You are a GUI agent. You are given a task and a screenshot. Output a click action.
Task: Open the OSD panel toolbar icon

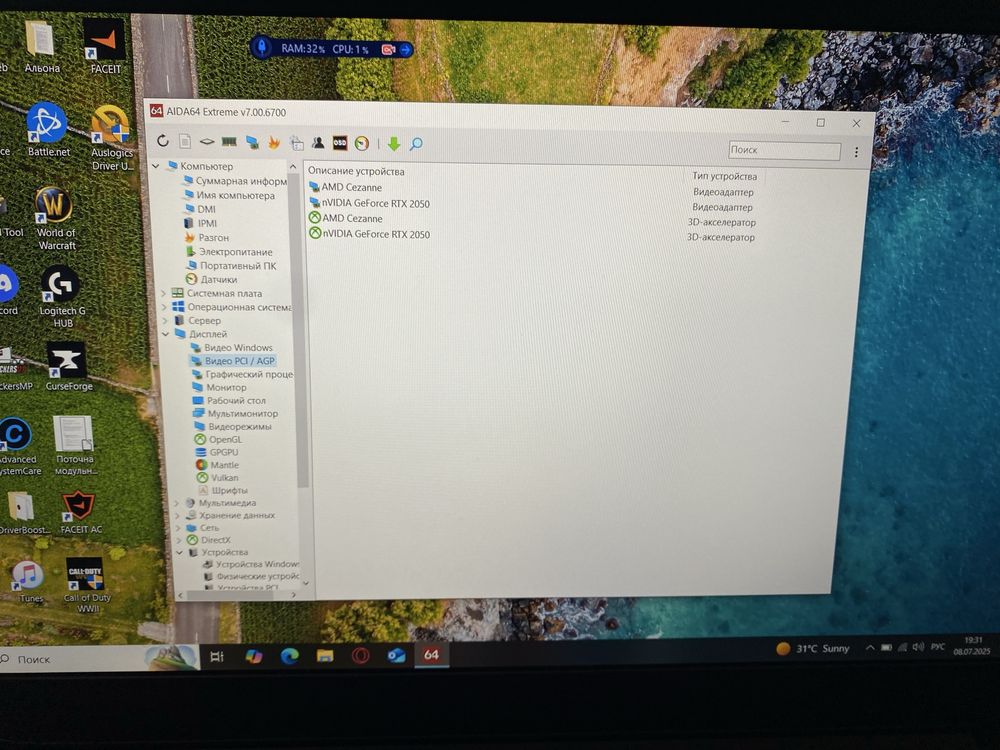point(340,143)
